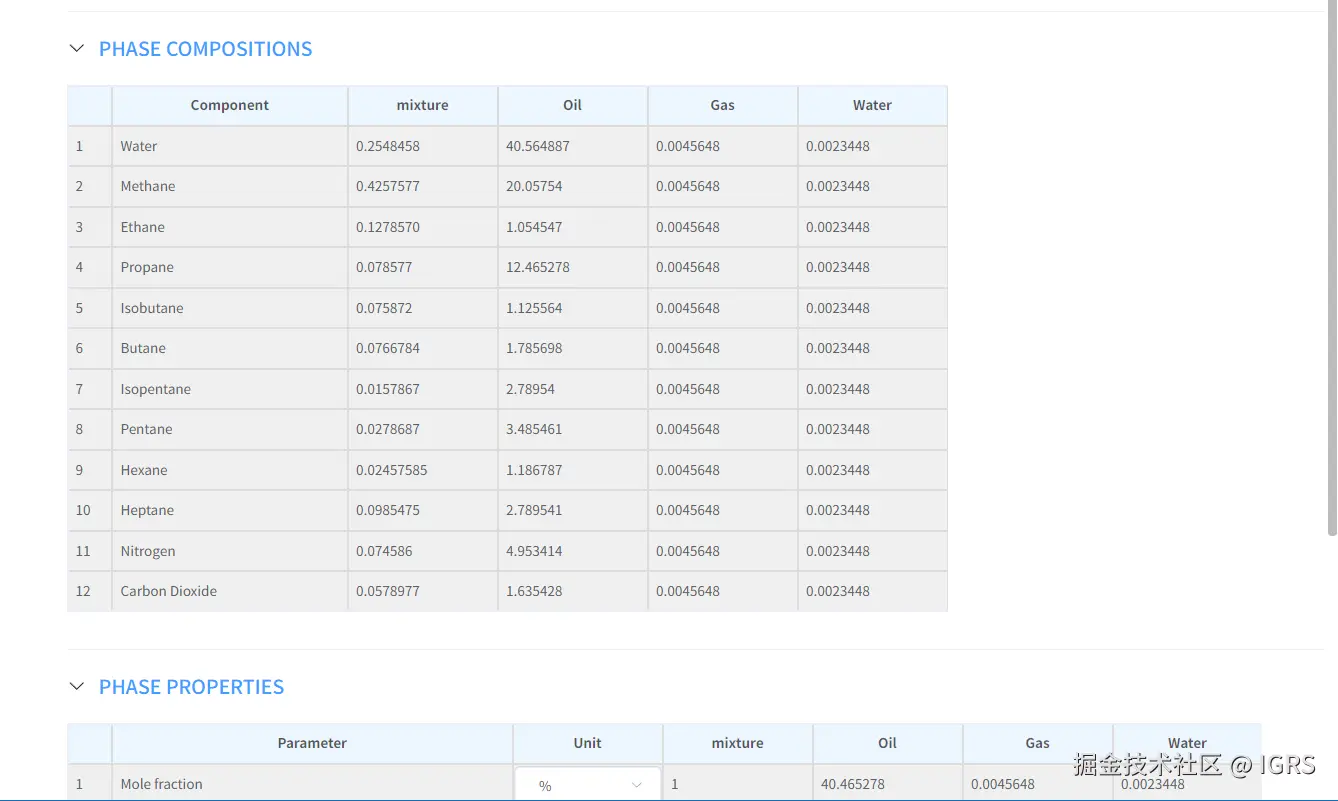This screenshot has width=1338, height=801.
Task: Click the PHASE PROPERTIES heading
Action: 191,687
